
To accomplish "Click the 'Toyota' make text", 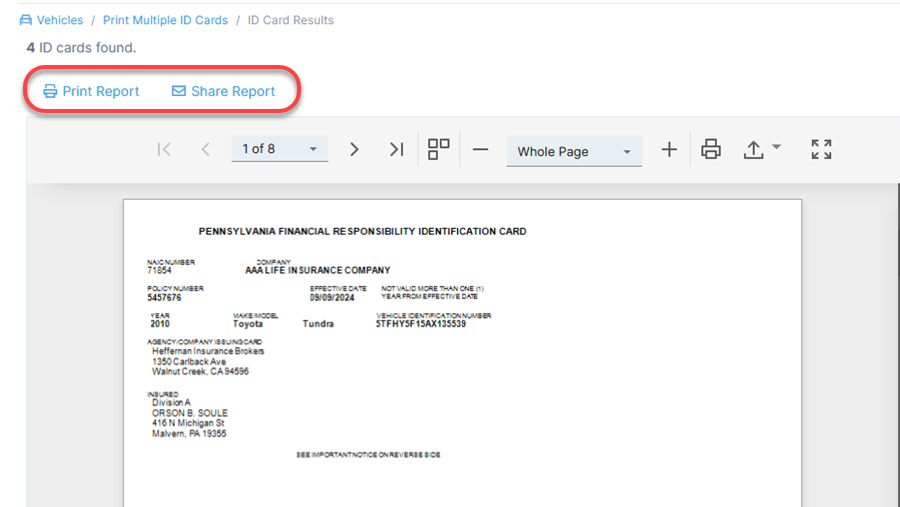I will pyautogui.click(x=248, y=324).
